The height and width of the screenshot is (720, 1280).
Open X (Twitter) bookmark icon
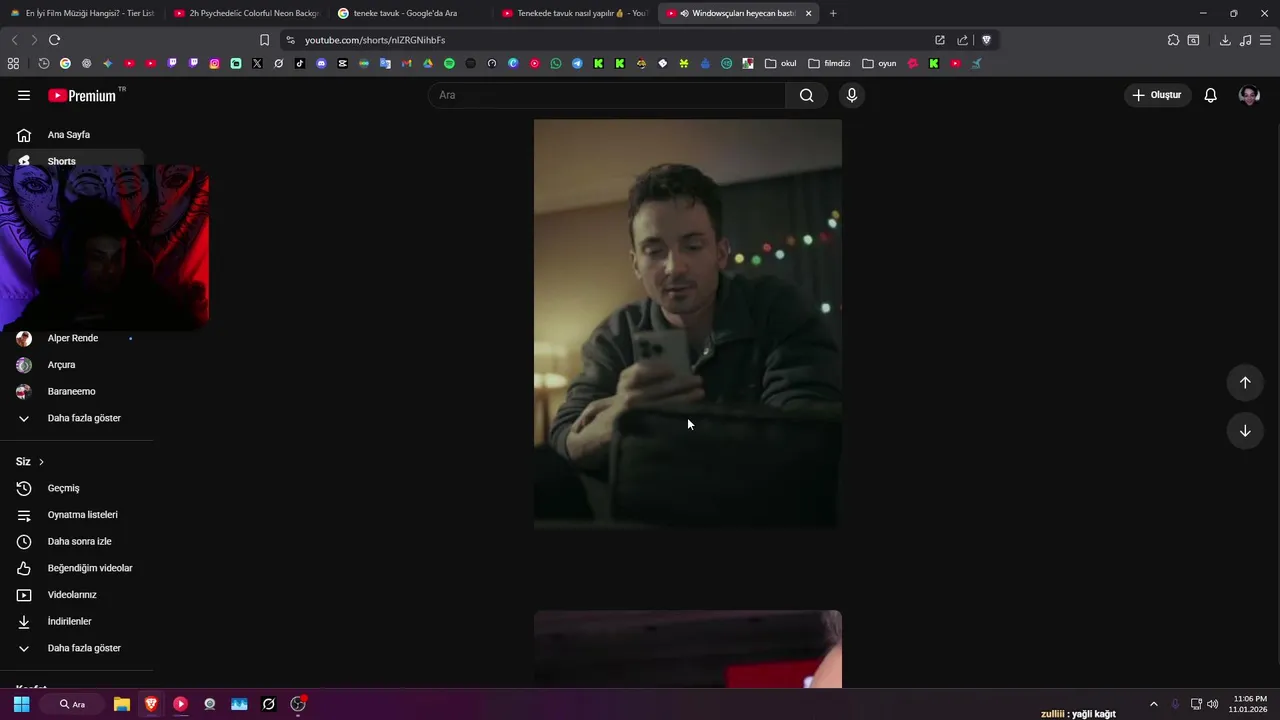point(257,63)
